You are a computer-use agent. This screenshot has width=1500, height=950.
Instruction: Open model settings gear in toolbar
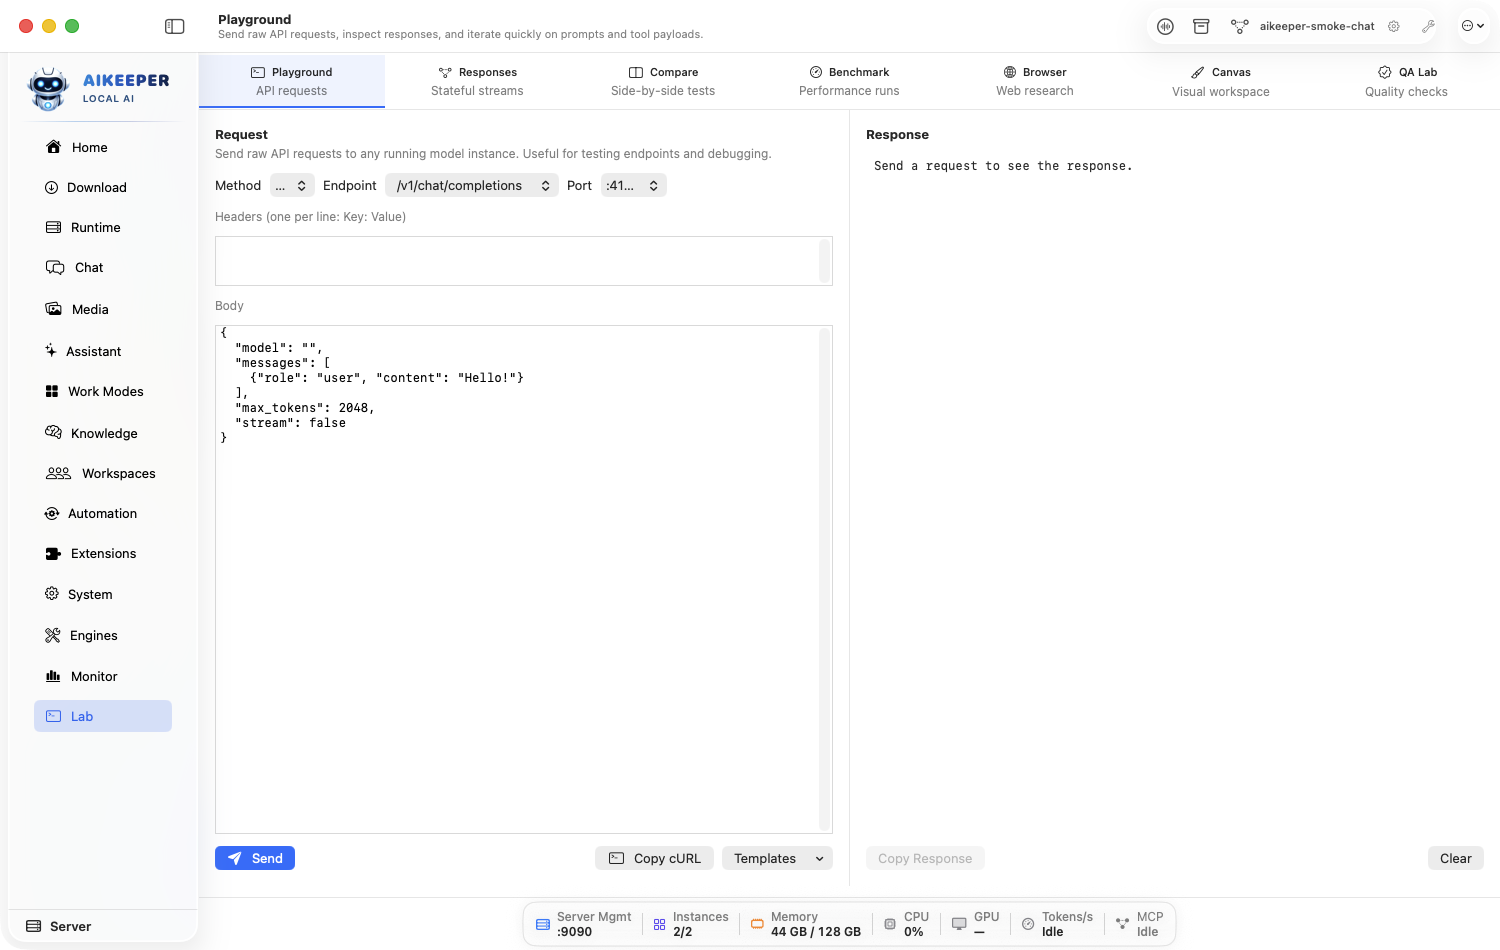(x=1394, y=26)
